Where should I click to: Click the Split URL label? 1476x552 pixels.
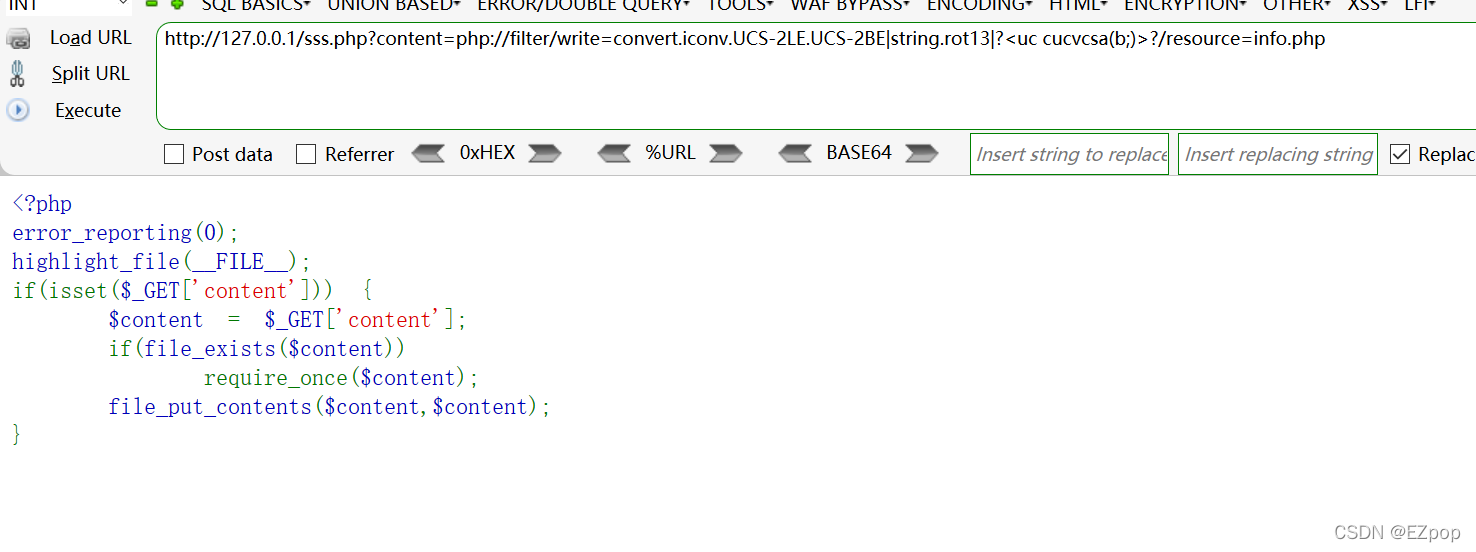coord(90,74)
